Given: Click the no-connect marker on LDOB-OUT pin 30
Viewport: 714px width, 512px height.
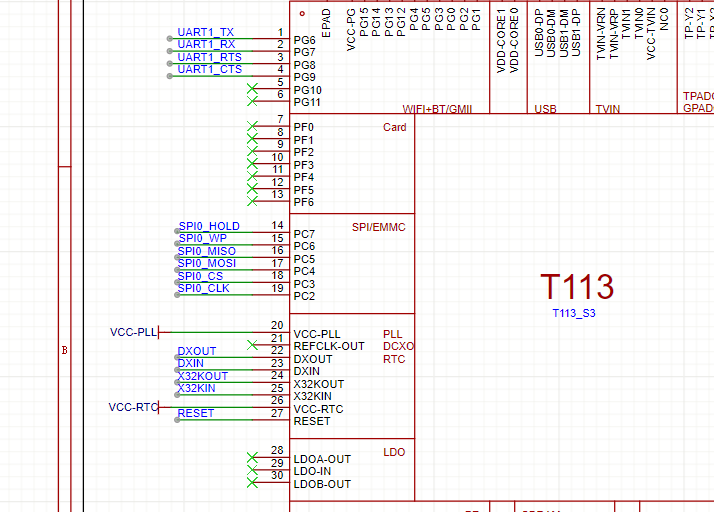Looking at the screenshot, I should (252, 482).
